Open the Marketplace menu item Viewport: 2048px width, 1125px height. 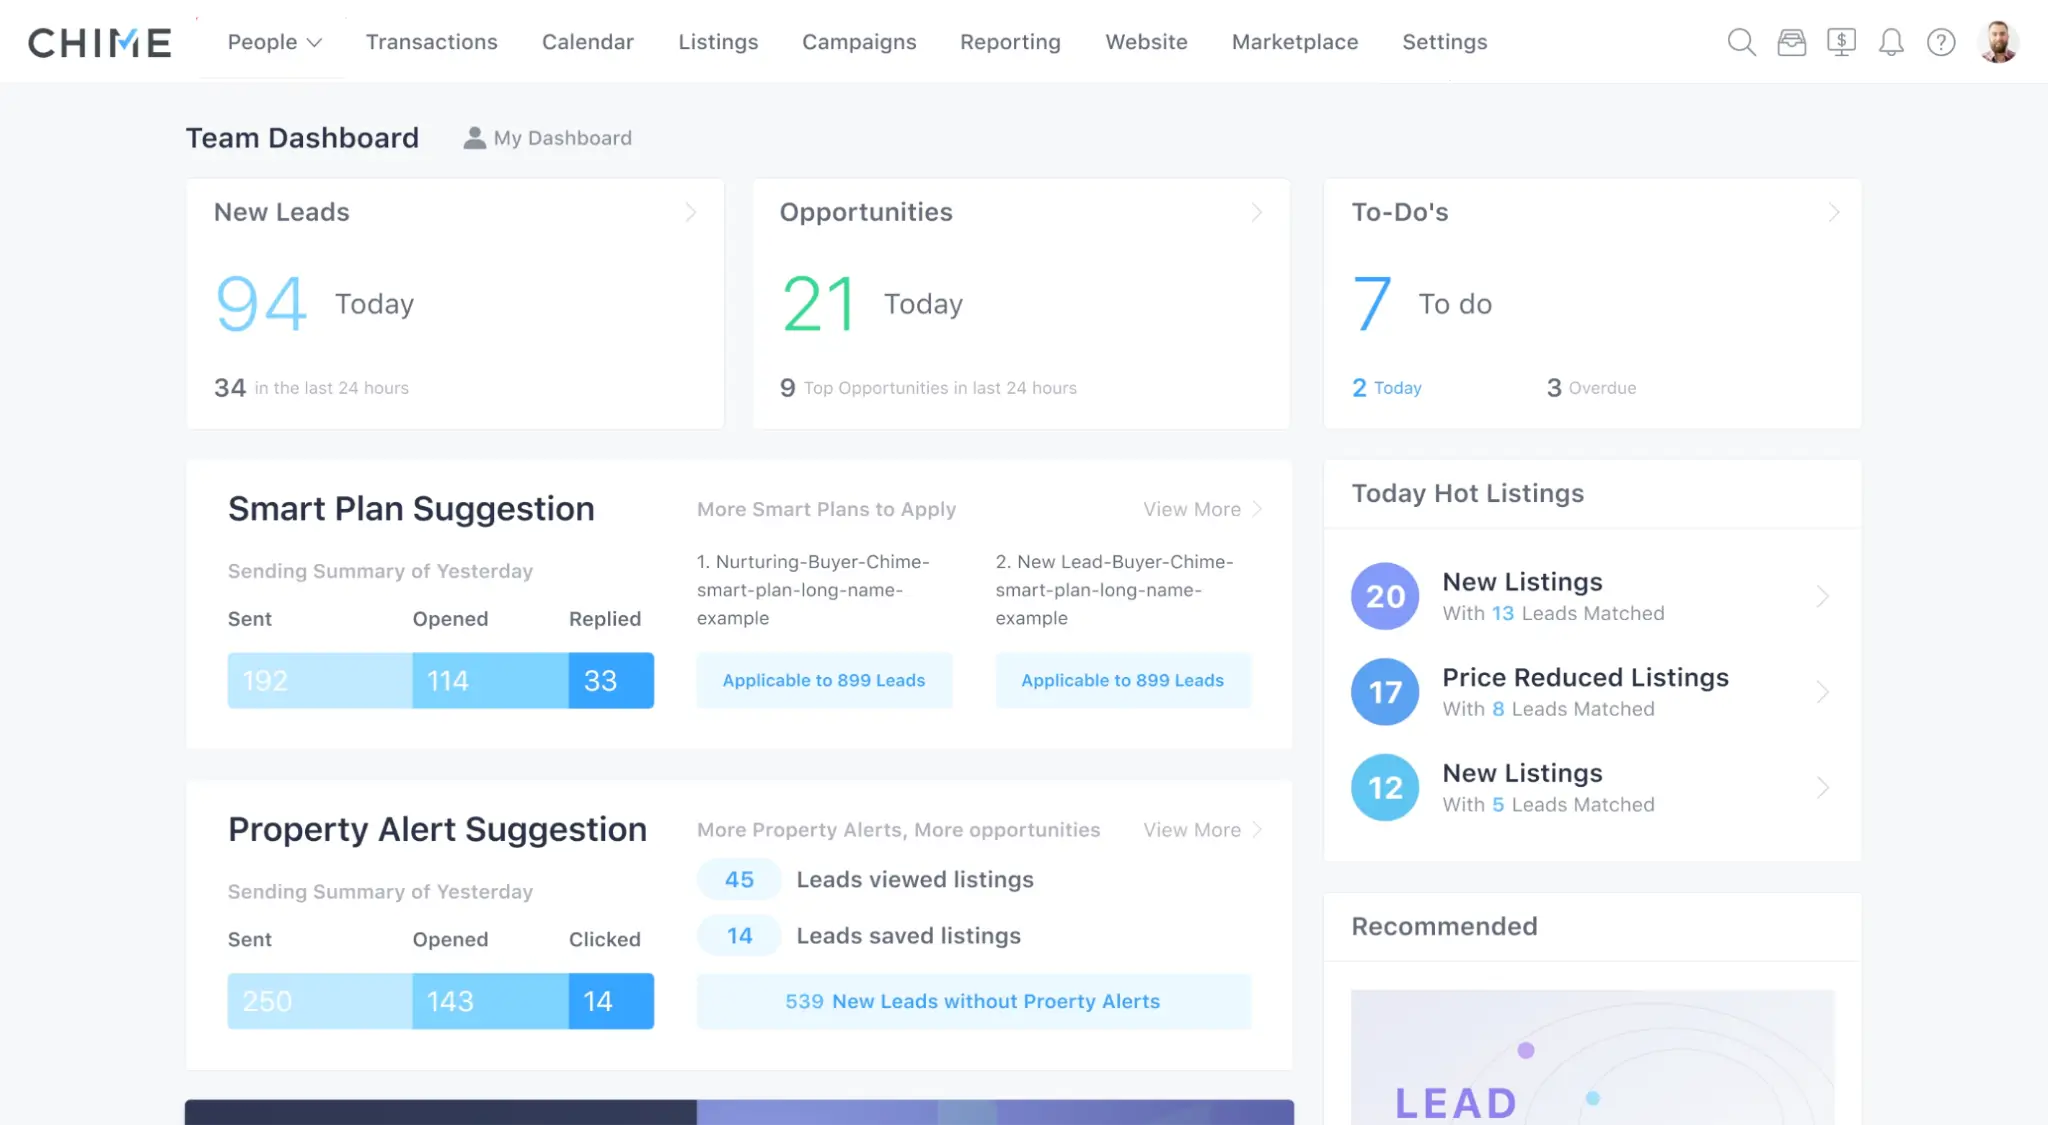pos(1295,42)
